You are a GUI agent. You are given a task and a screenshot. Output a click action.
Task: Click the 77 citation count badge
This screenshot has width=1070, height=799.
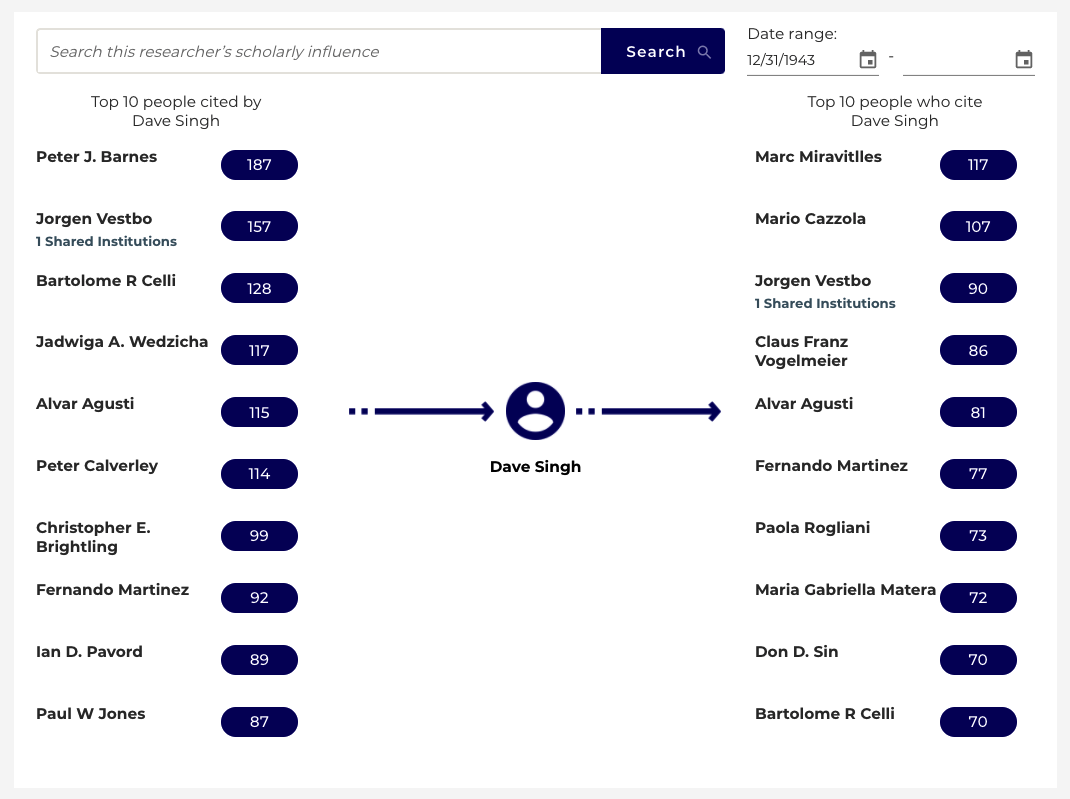978,474
